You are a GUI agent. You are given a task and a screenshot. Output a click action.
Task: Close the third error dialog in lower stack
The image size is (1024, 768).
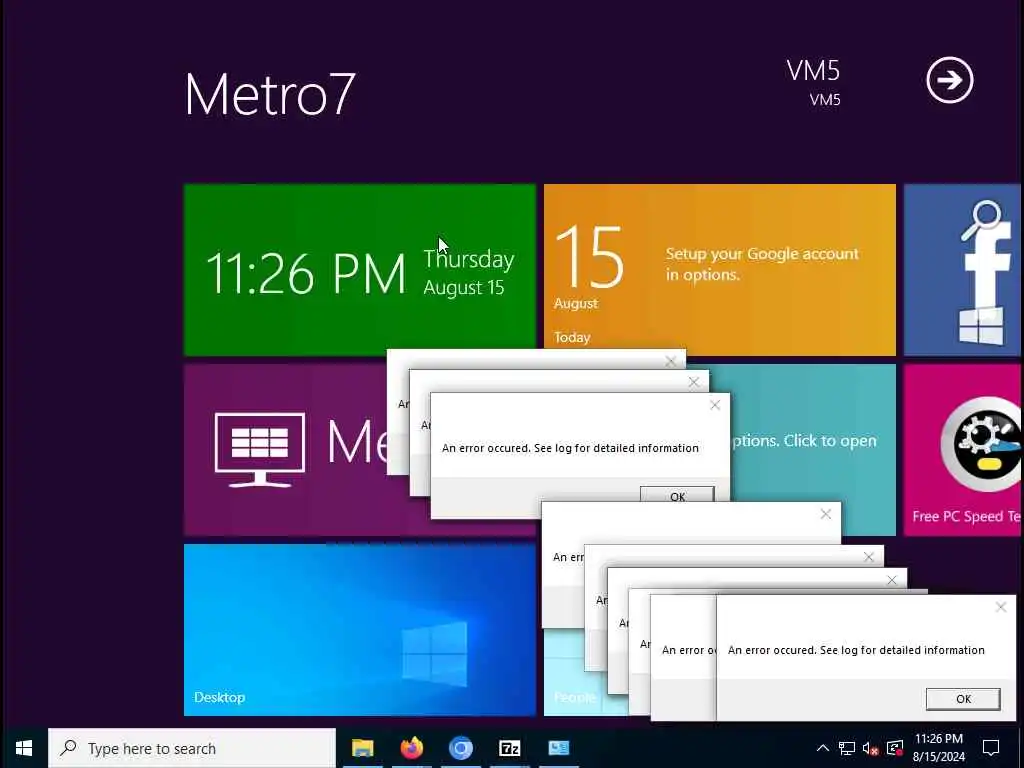tap(892, 580)
